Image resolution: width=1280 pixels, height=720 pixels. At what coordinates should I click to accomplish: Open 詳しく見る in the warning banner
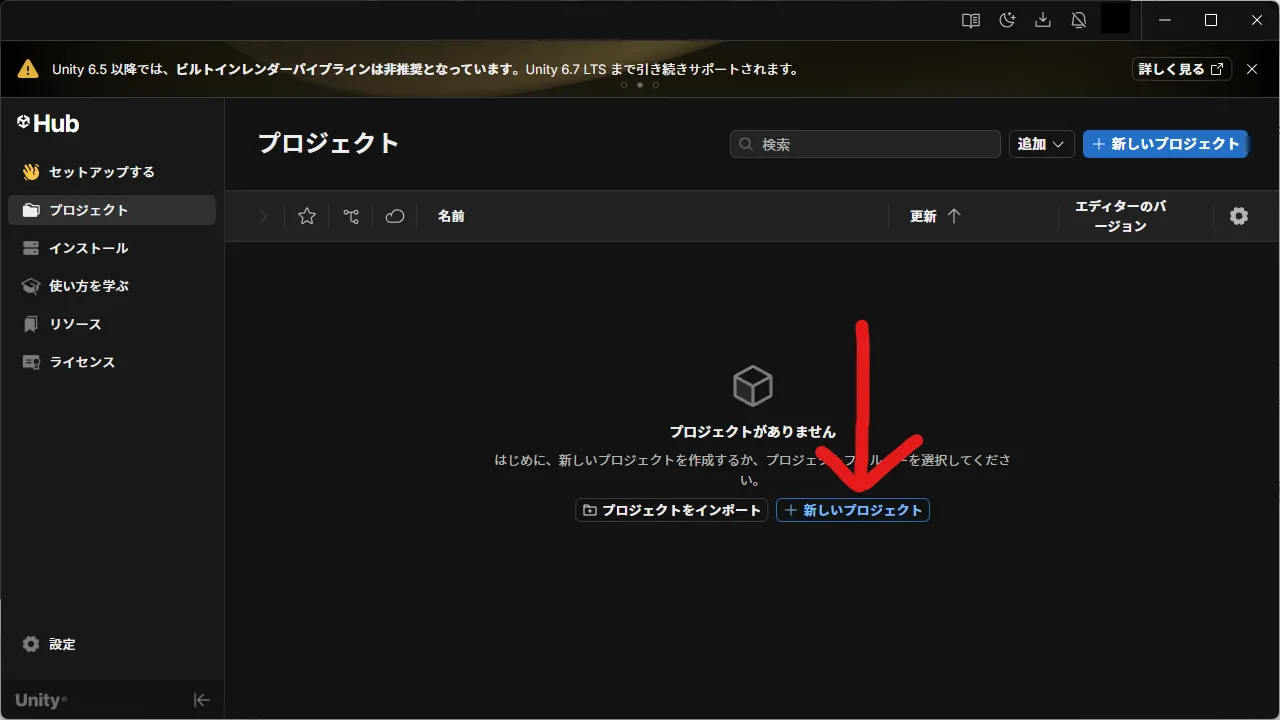[x=1181, y=69]
